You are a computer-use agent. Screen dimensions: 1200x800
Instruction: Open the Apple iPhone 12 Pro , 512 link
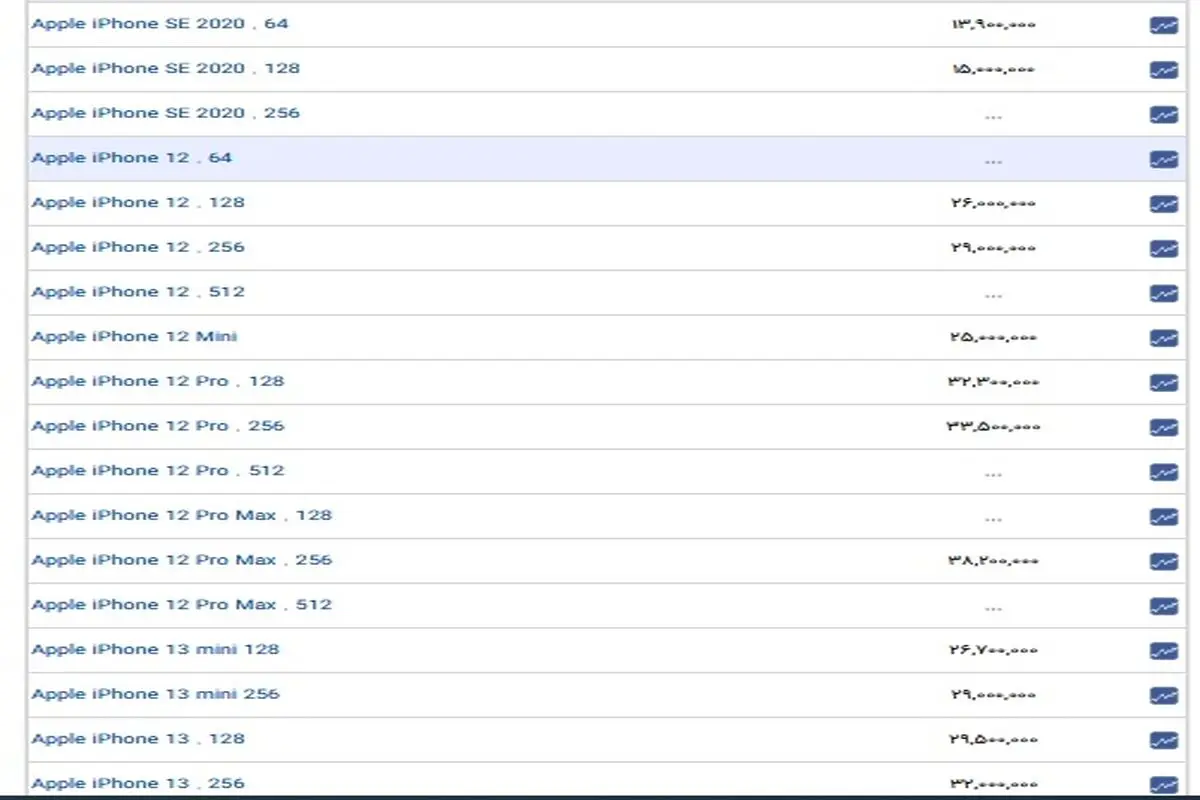(x=158, y=470)
